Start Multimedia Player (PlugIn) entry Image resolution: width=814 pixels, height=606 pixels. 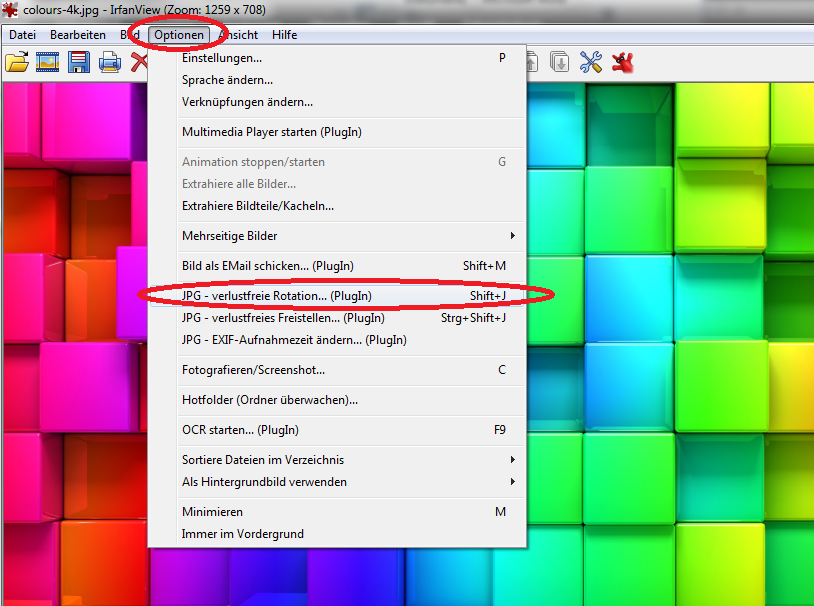[337, 132]
